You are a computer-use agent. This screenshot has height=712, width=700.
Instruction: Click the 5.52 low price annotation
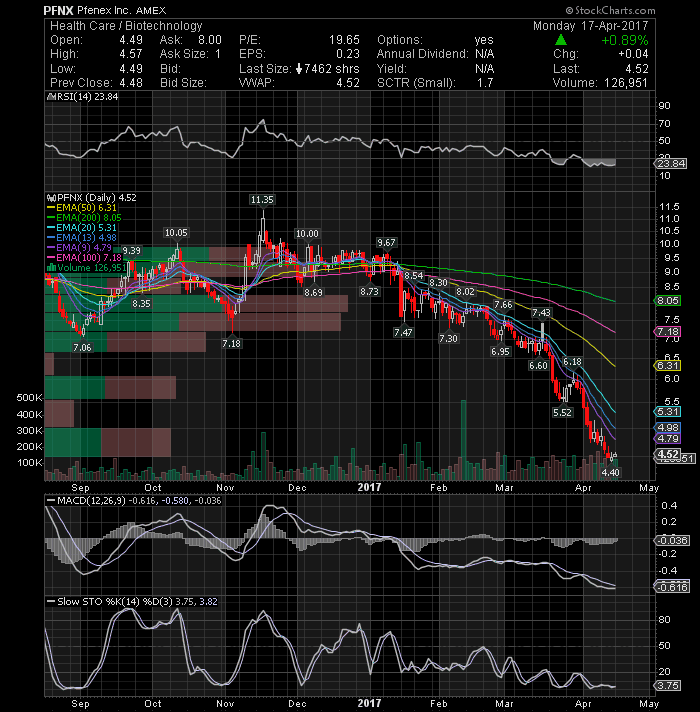562,412
